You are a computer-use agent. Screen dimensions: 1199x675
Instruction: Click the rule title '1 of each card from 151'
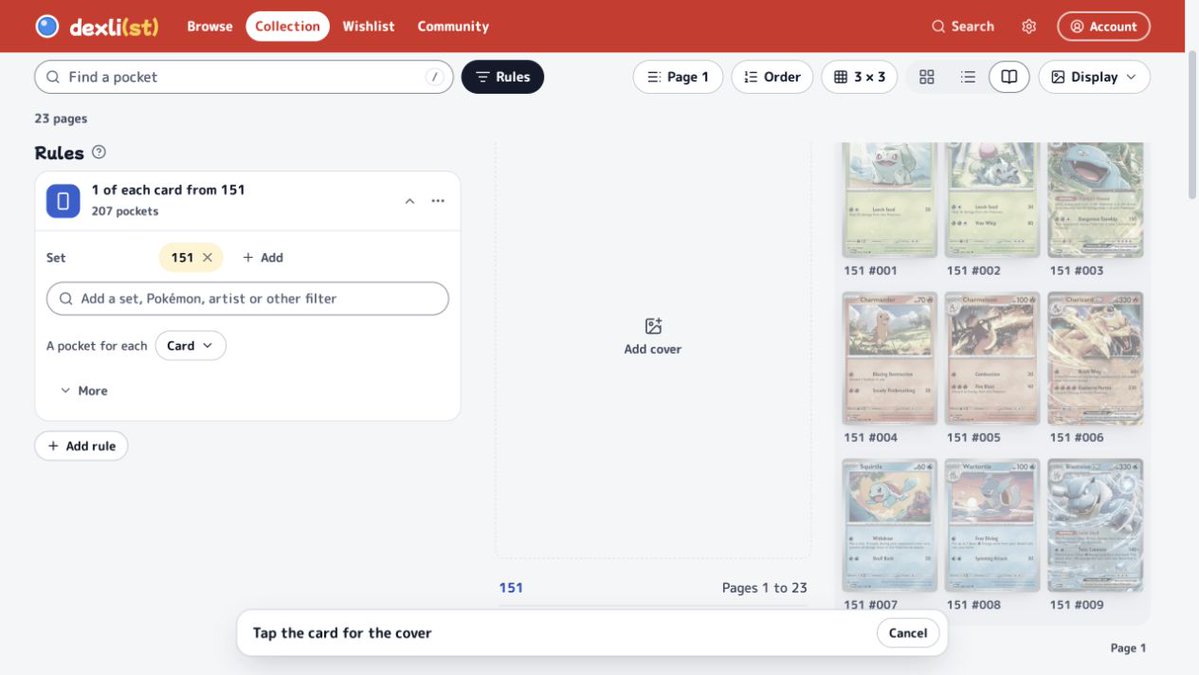pos(168,190)
